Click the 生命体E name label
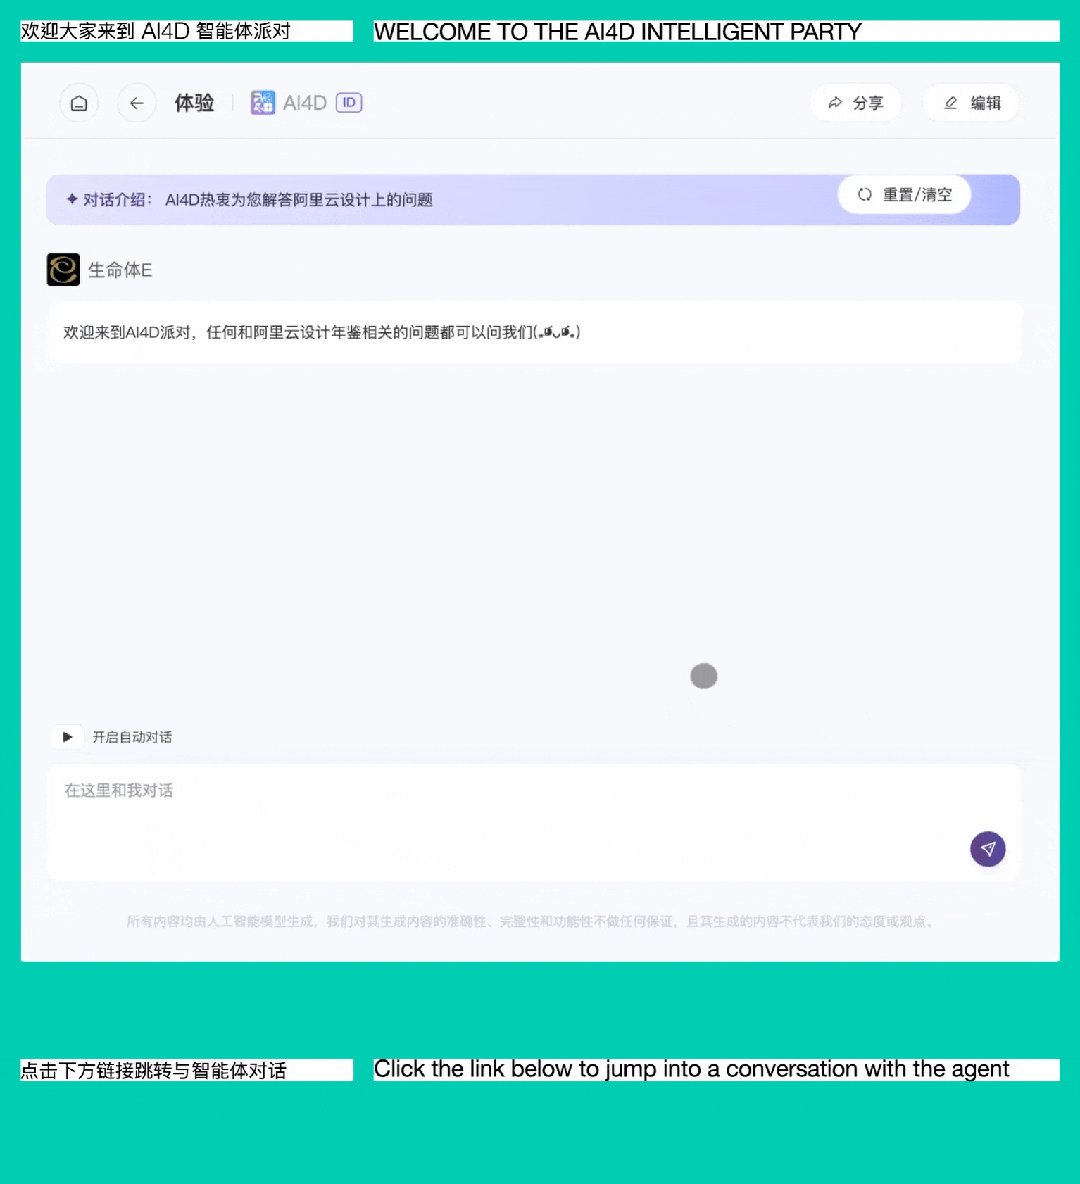Viewport: 1080px width, 1184px height. click(120, 270)
